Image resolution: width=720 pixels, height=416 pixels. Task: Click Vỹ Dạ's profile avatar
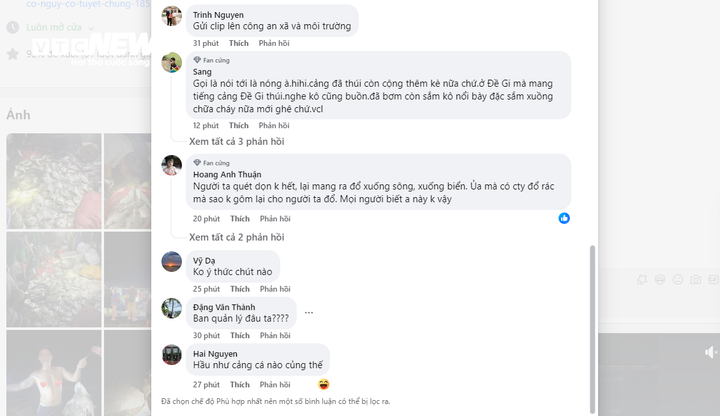(x=172, y=261)
